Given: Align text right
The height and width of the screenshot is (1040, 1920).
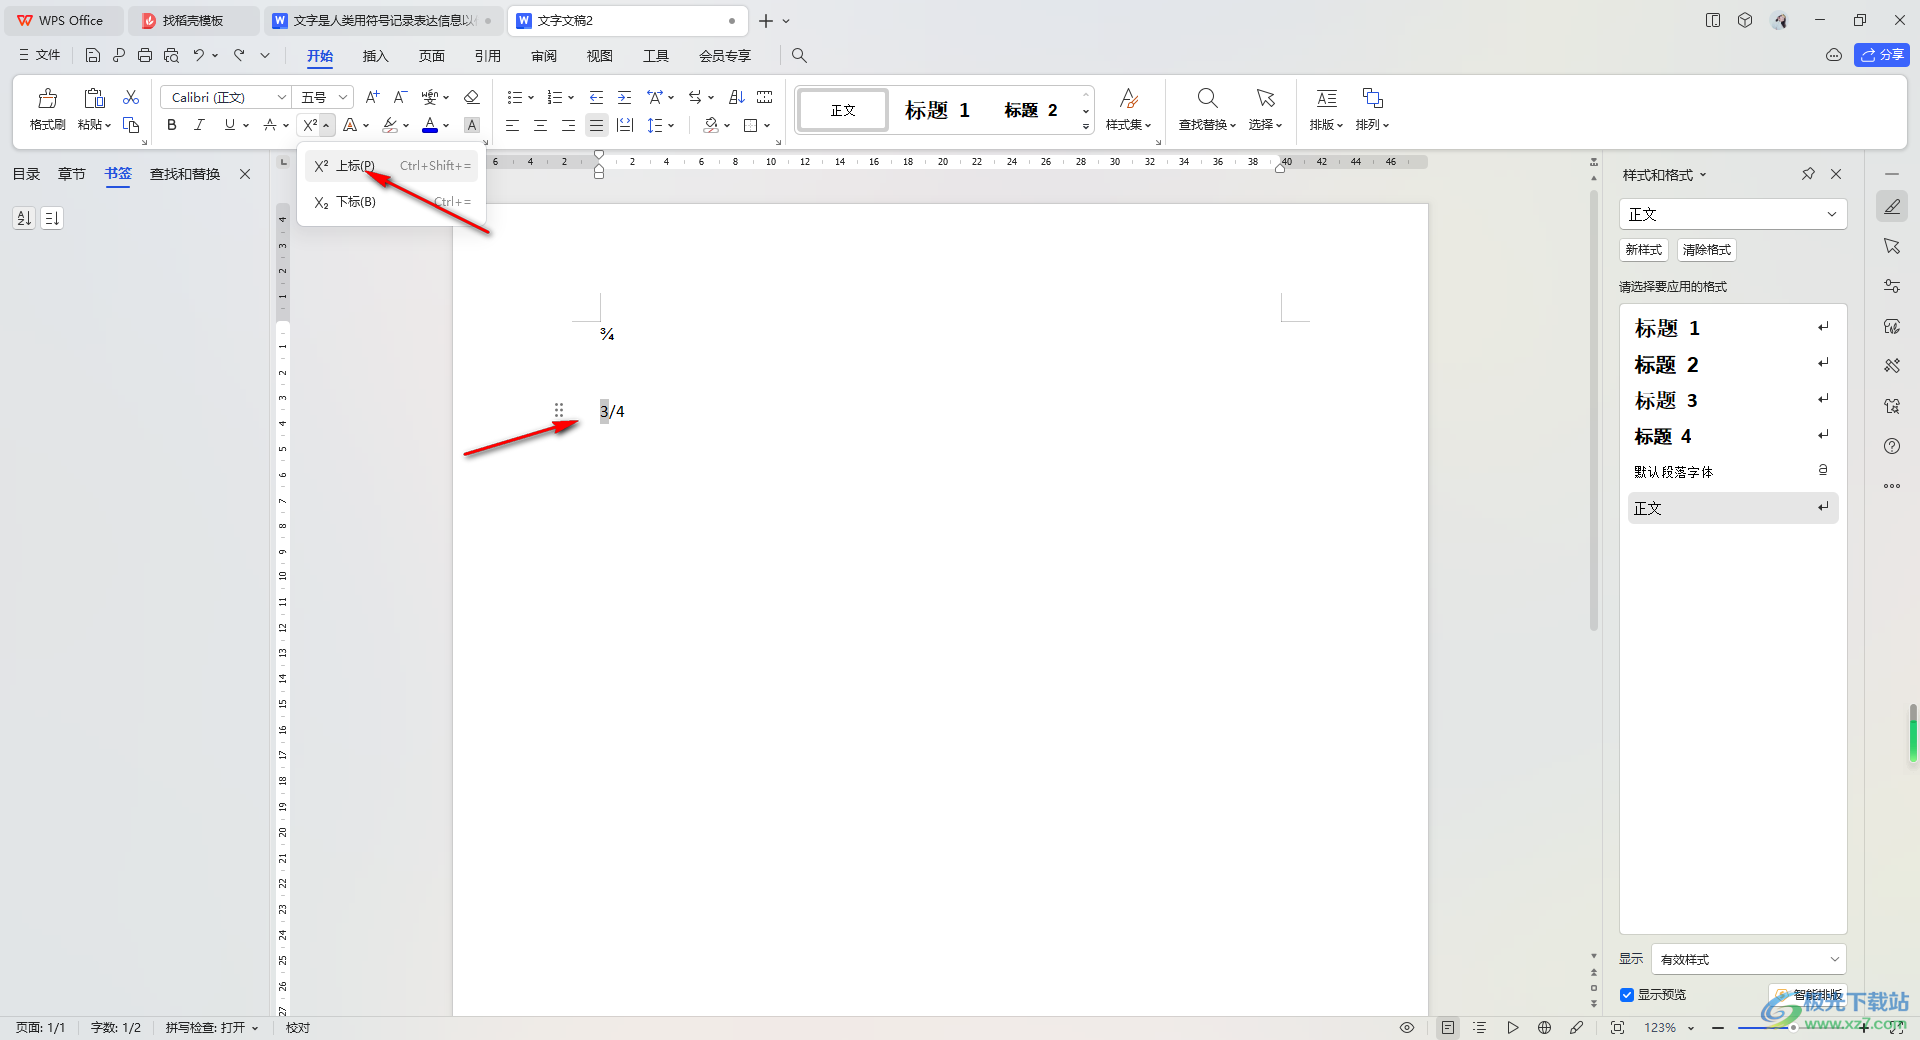Looking at the screenshot, I should pyautogui.click(x=568, y=125).
